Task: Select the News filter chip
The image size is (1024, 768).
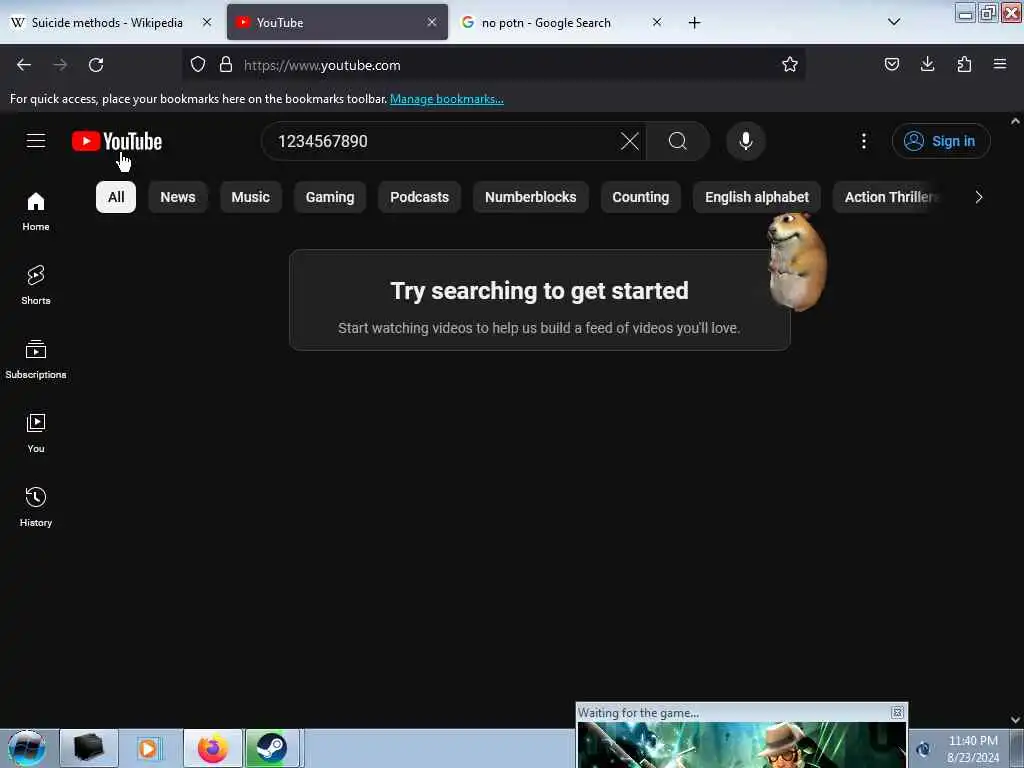Action: tap(178, 197)
